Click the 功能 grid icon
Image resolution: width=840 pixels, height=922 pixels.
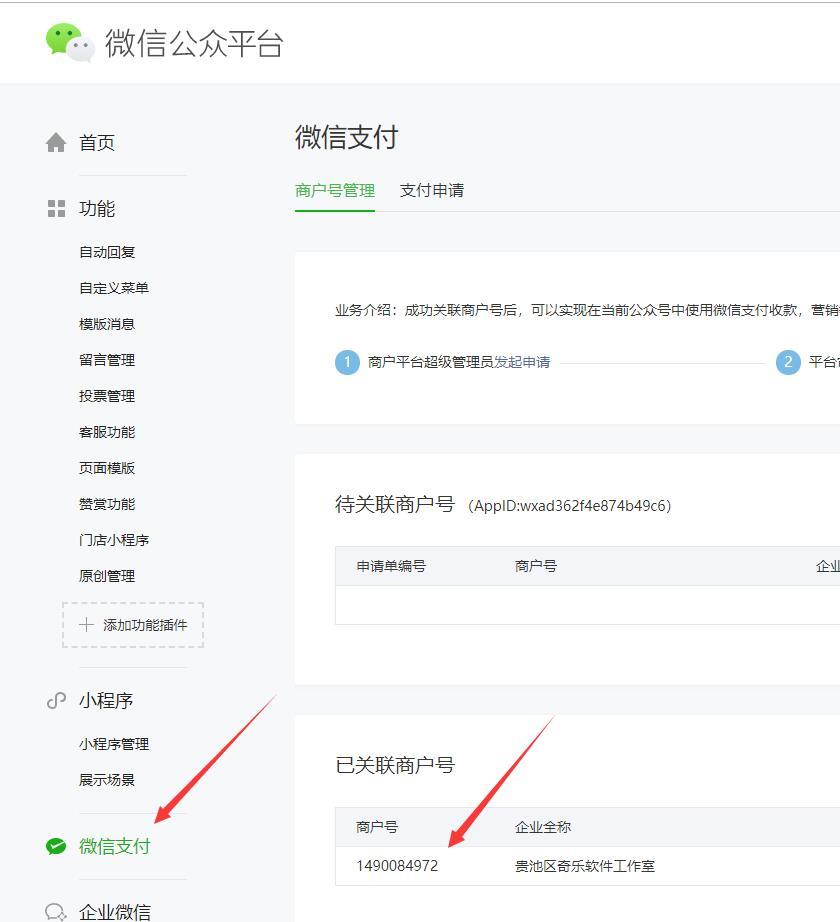(56, 208)
